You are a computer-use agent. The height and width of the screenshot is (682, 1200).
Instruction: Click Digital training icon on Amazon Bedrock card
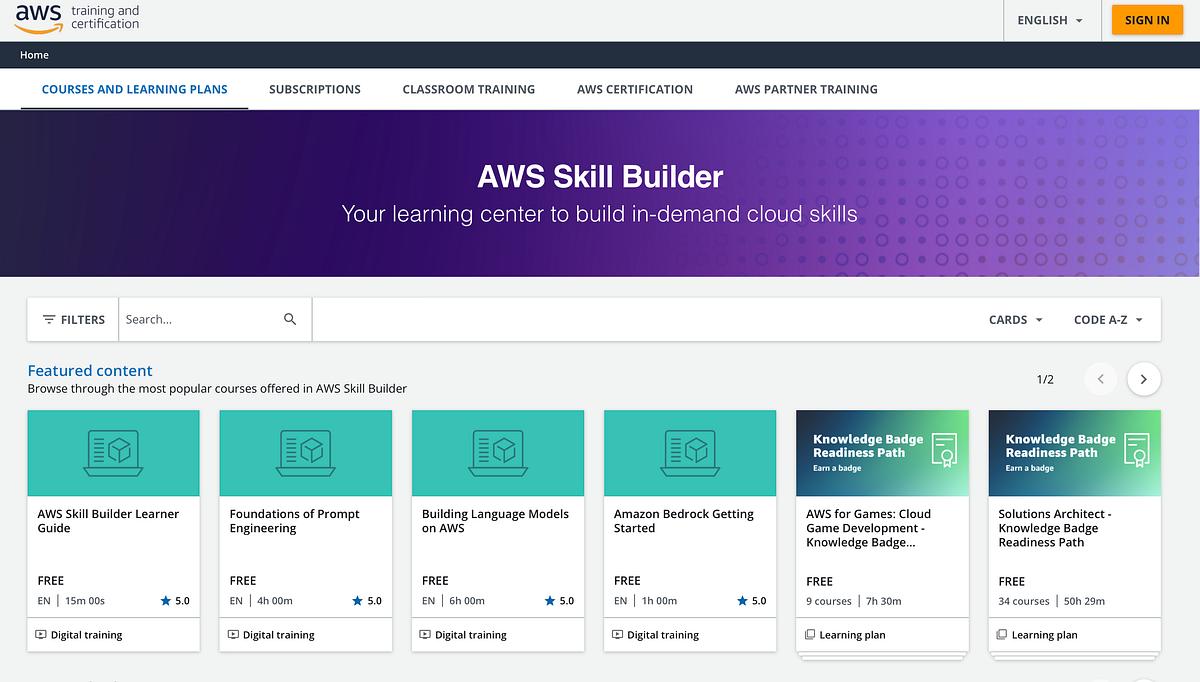[617, 634]
